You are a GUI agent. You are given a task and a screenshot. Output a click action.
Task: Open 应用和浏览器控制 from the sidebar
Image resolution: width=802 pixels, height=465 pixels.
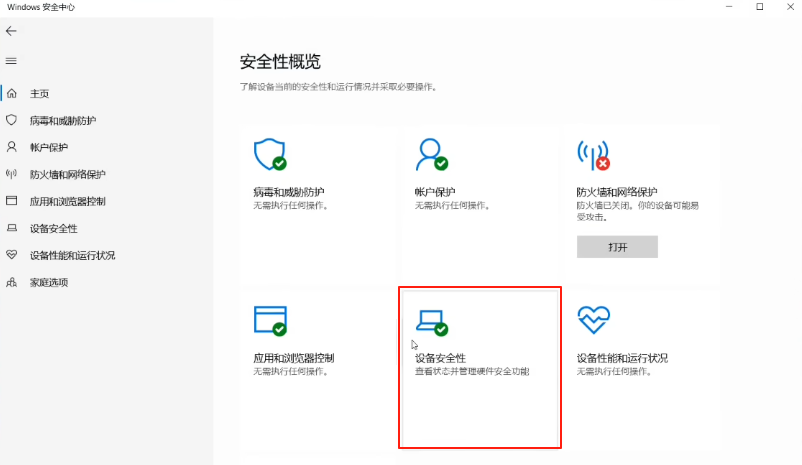point(68,202)
